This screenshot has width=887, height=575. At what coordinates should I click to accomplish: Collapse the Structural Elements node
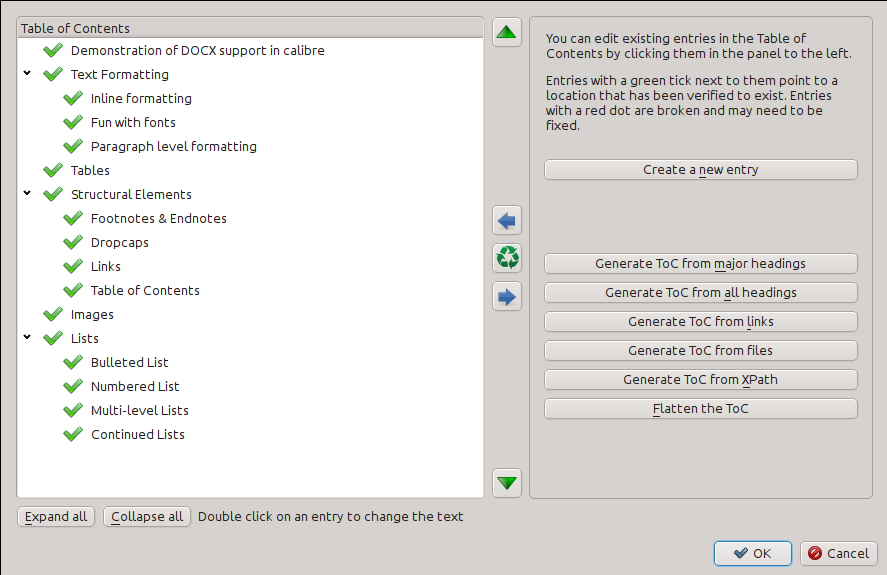coord(27,194)
